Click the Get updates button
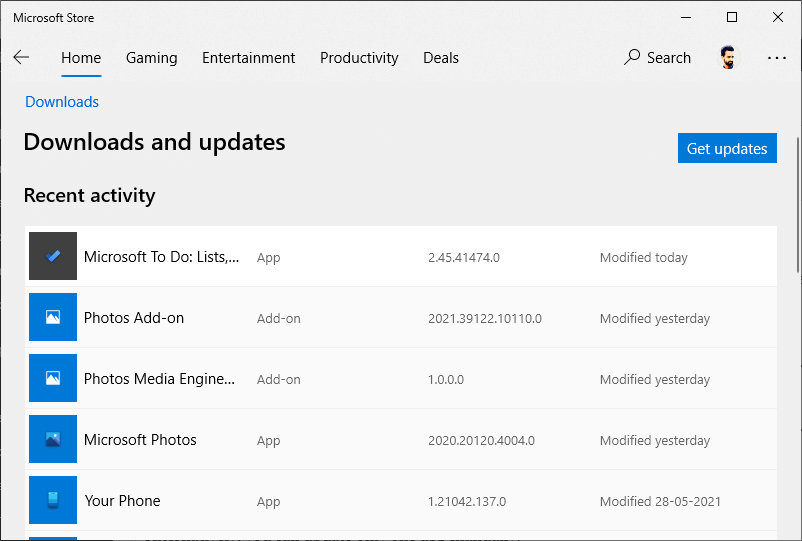The height and width of the screenshot is (541, 802). [727, 148]
